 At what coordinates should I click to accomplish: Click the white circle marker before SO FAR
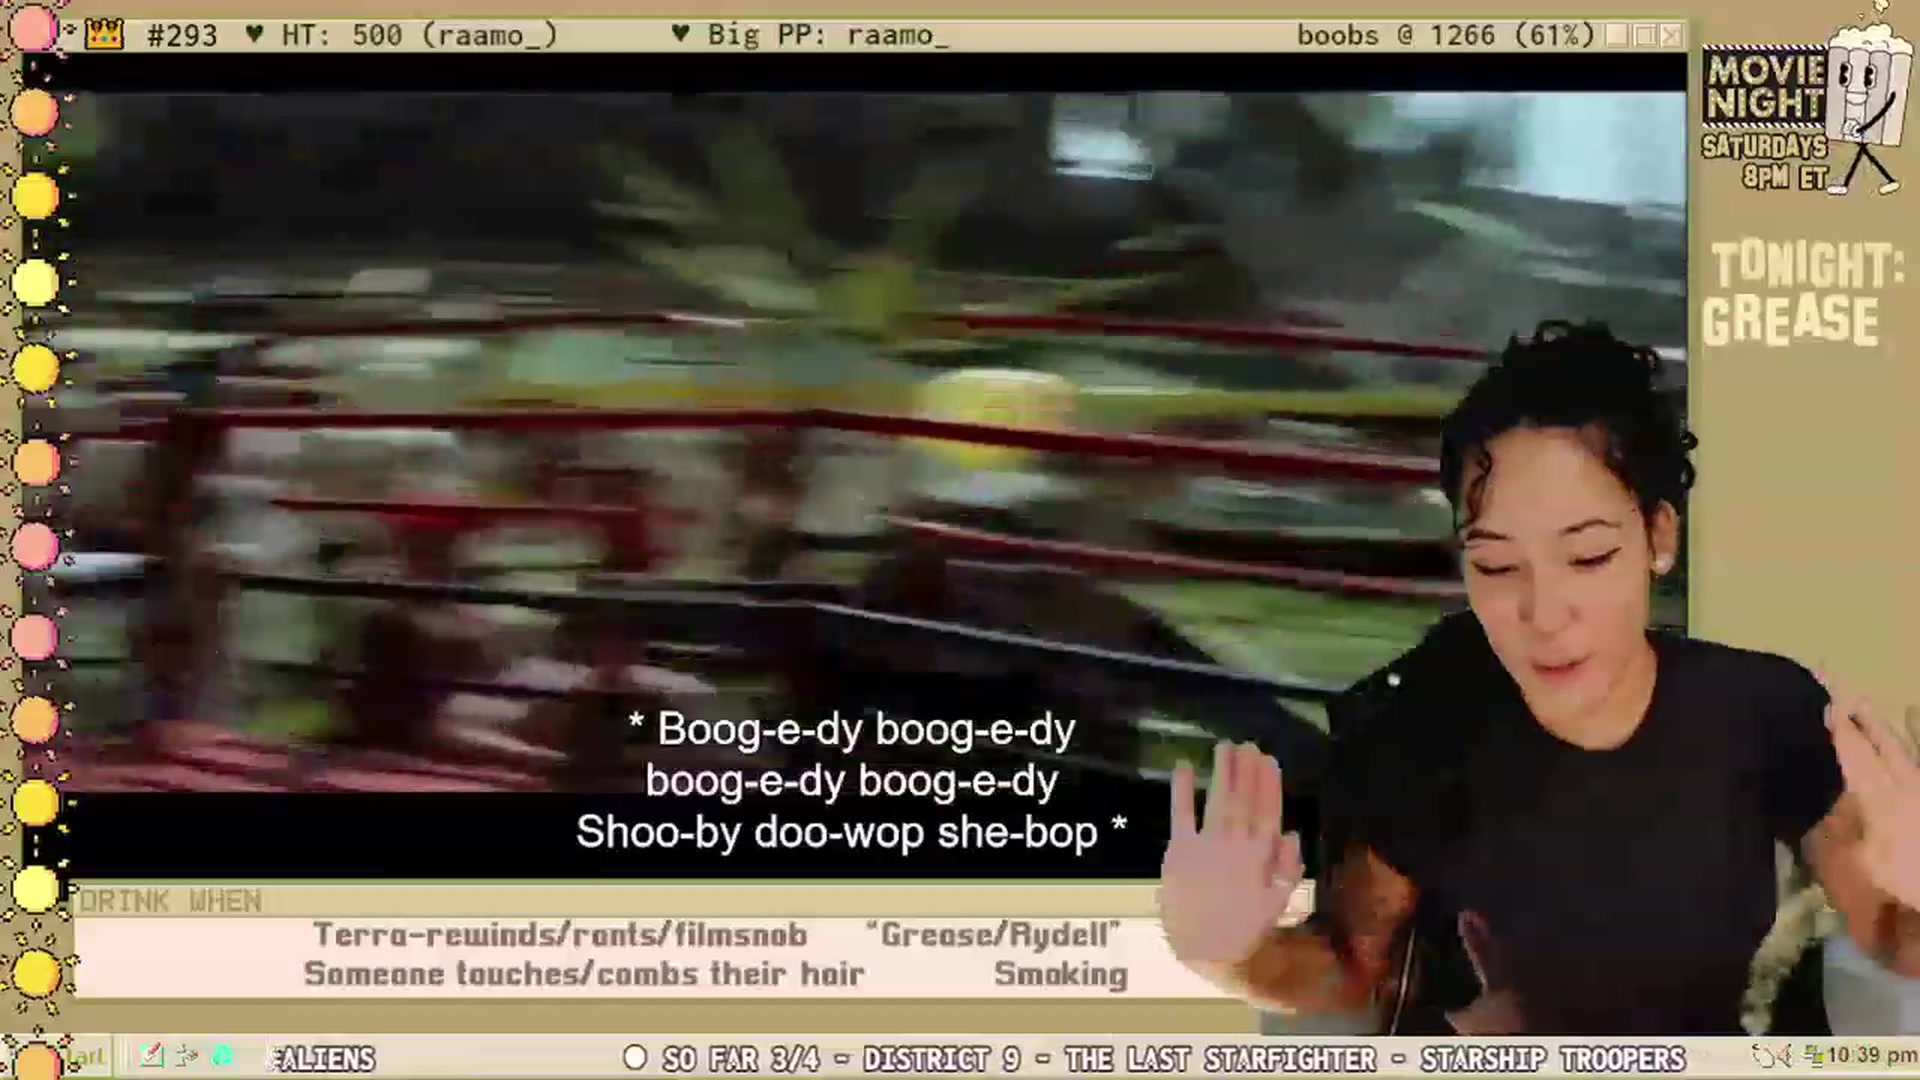point(634,1057)
